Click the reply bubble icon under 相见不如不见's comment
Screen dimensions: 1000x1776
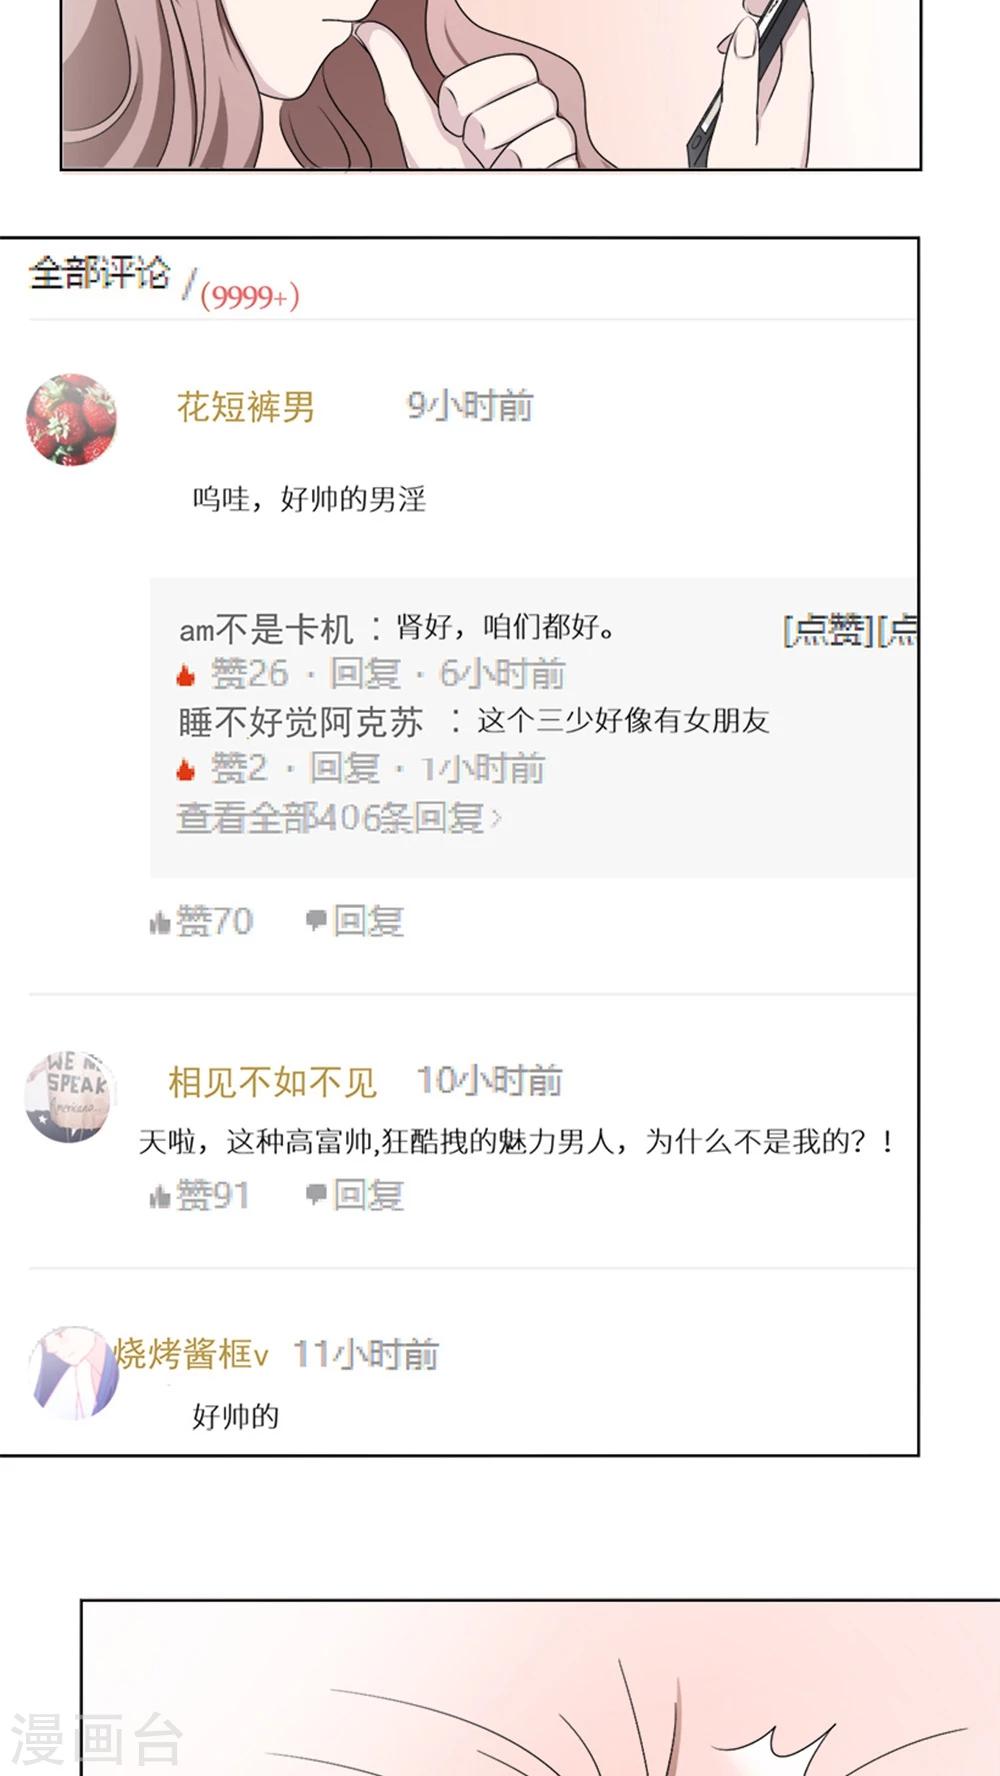(x=316, y=1193)
